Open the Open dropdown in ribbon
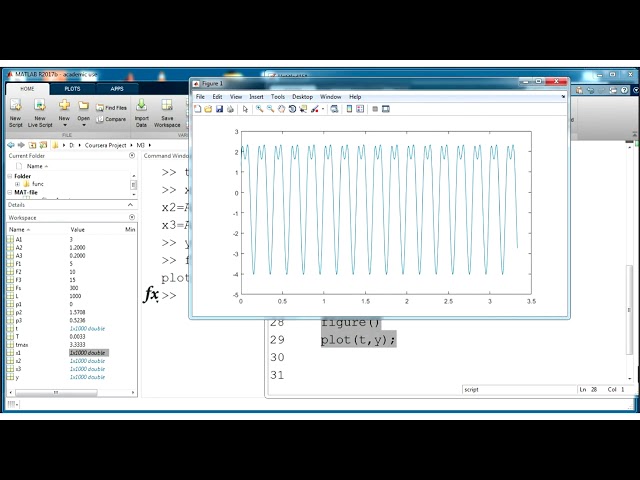This screenshot has height=480, width=640. 84,113
